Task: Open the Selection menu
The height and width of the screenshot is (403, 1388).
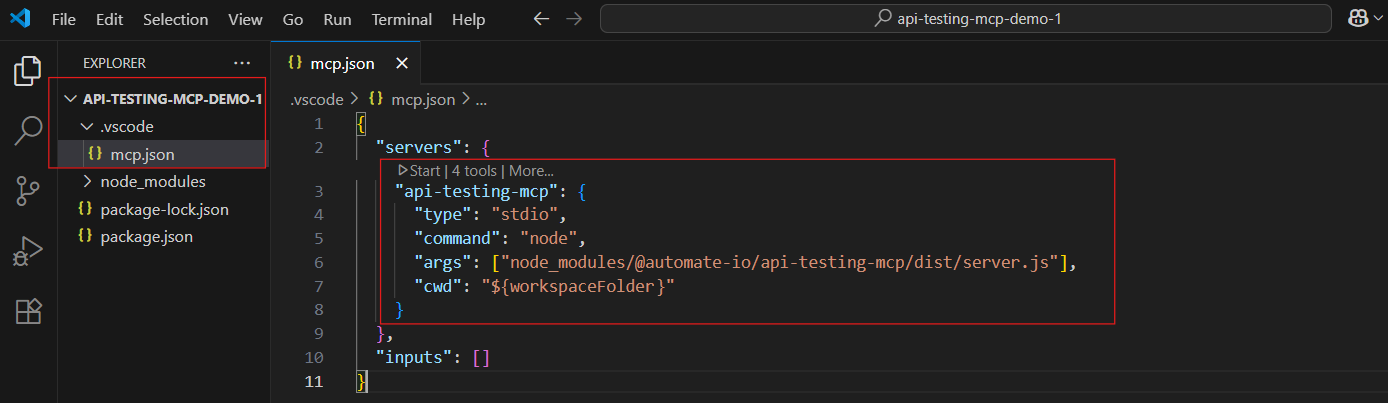Action: [176, 19]
